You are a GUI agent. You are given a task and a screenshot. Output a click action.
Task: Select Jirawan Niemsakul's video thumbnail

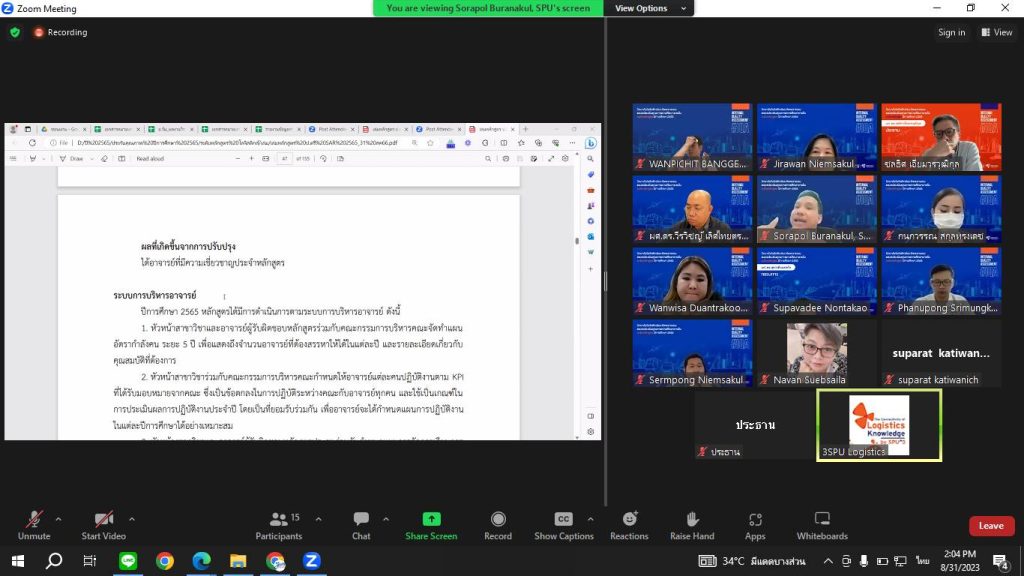pyautogui.click(x=817, y=137)
